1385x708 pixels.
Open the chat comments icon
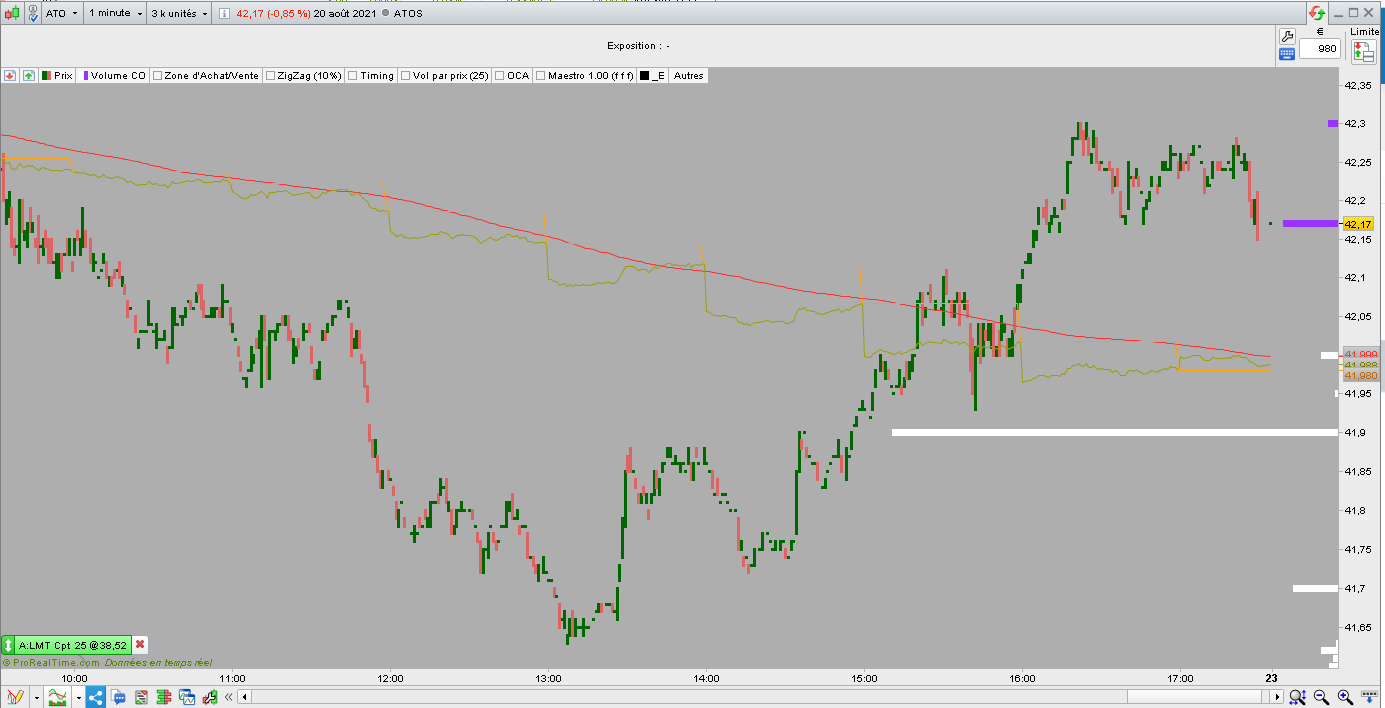pyautogui.click(x=119, y=697)
